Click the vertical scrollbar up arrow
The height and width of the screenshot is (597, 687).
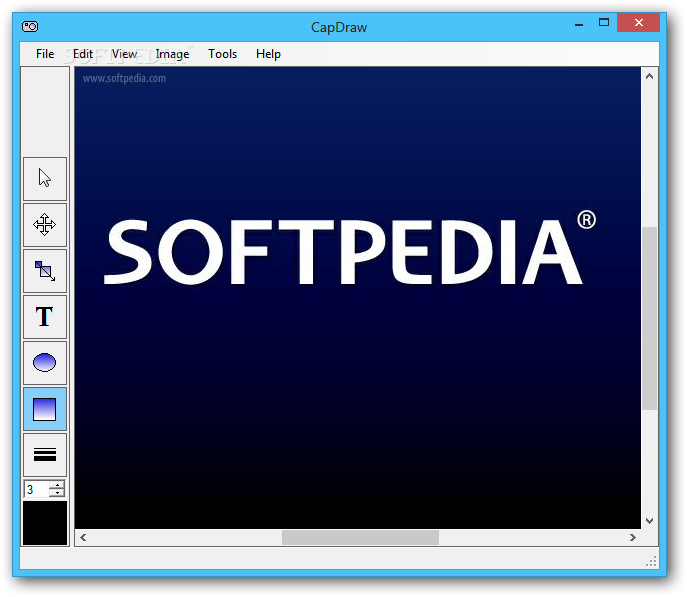tap(649, 76)
